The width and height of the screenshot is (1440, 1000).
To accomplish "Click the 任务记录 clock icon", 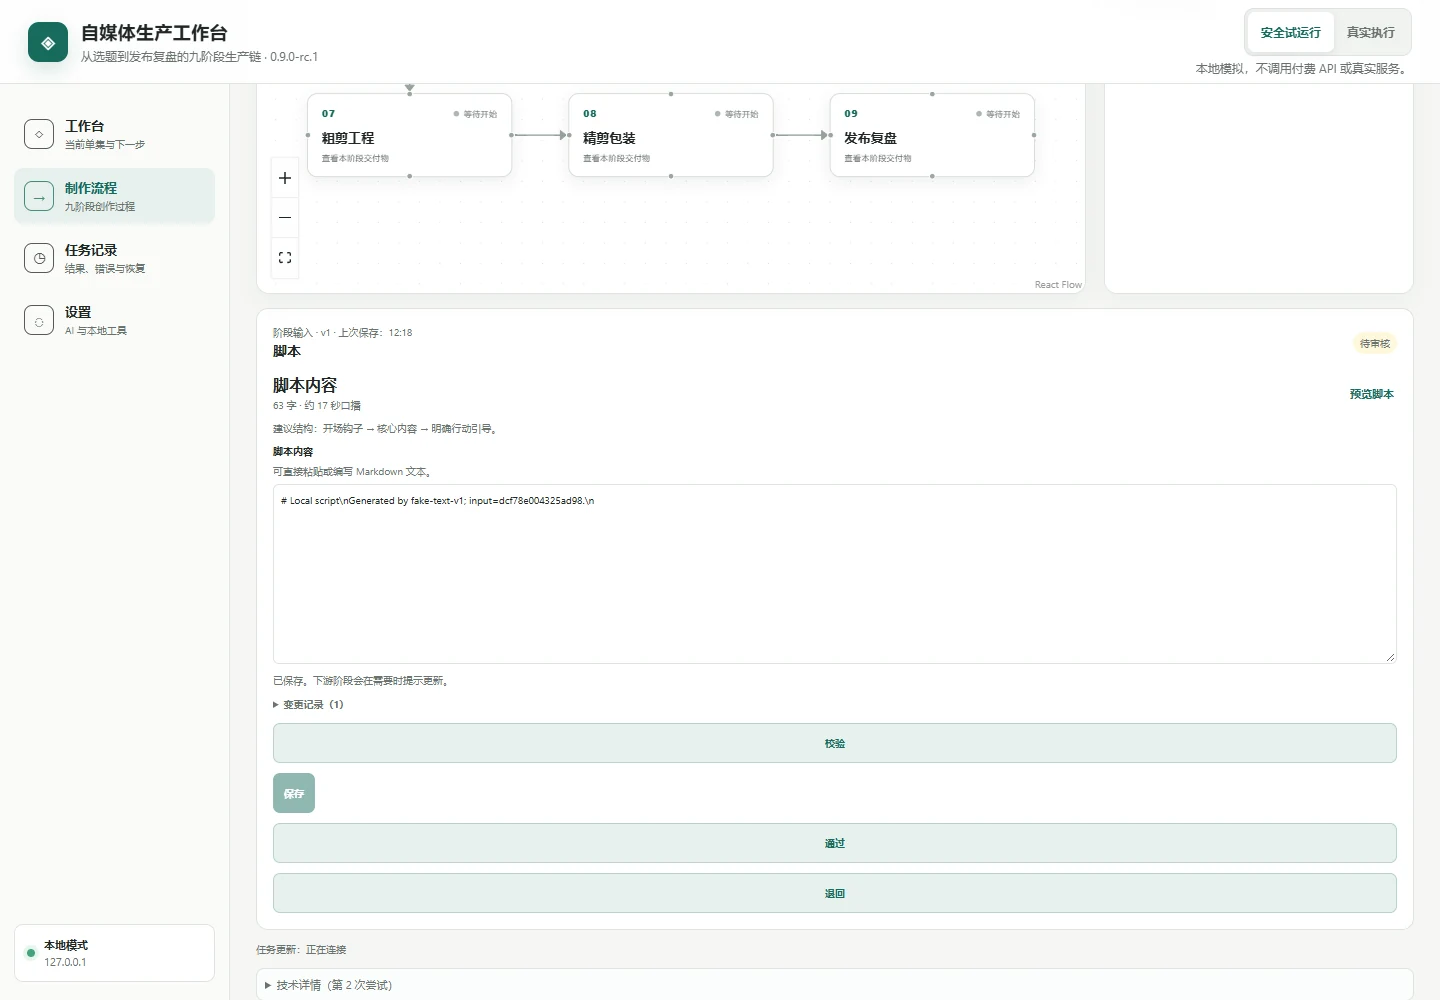I will (39, 258).
